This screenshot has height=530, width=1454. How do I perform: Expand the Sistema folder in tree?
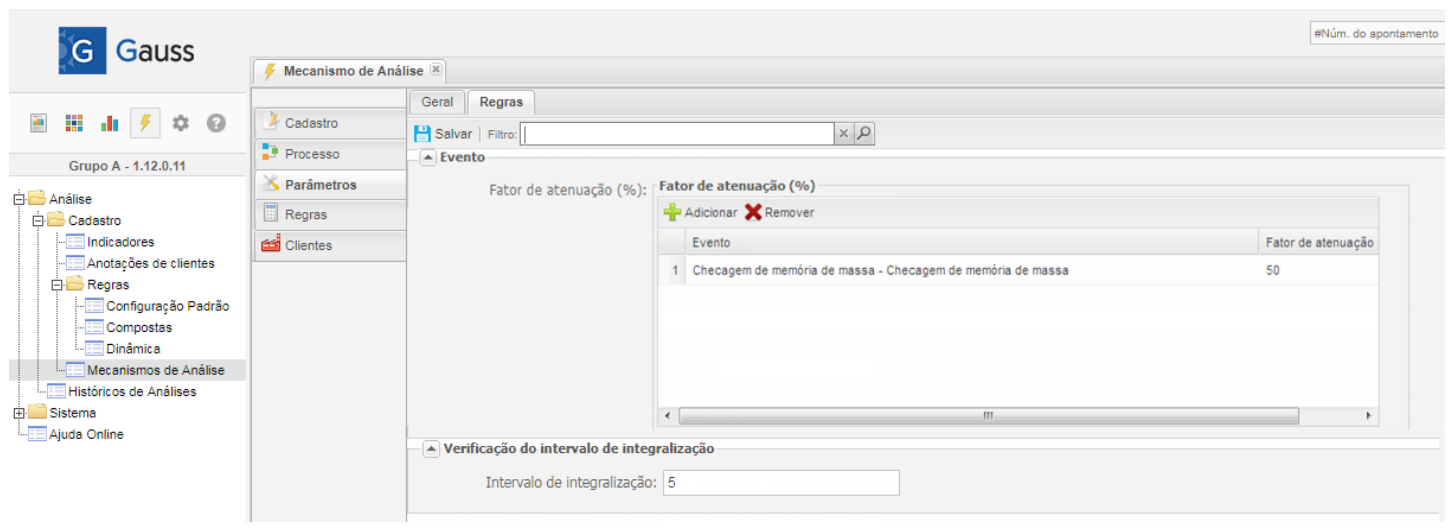pyautogui.click(x=19, y=413)
